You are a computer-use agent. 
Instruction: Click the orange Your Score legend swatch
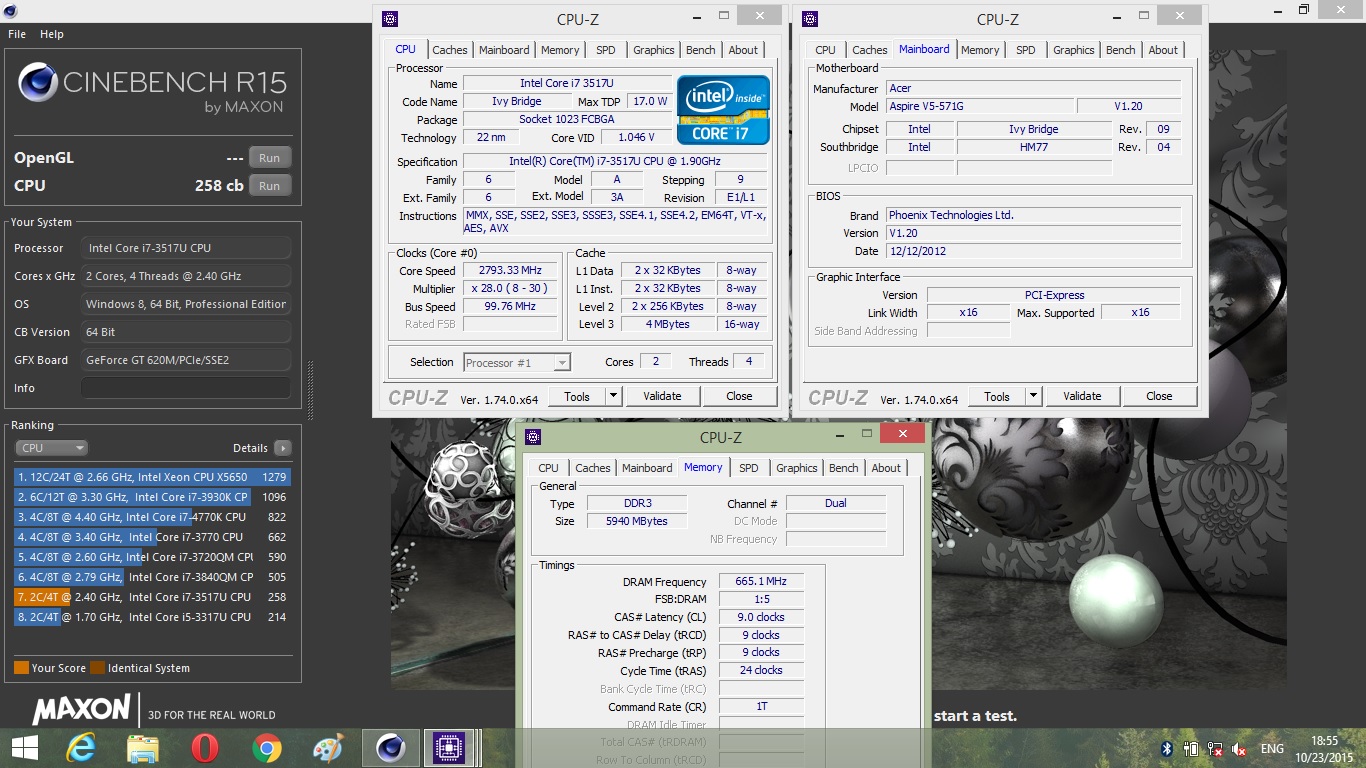coord(21,668)
